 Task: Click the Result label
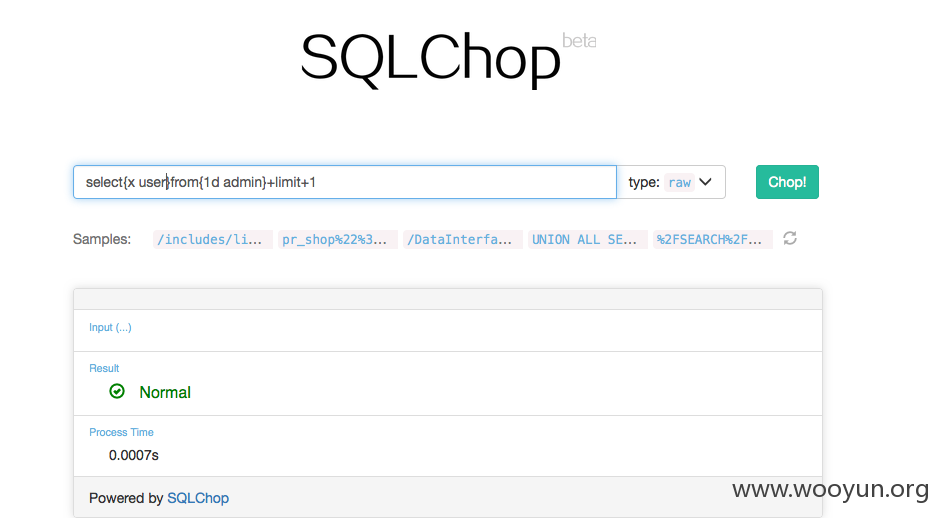[104, 368]
